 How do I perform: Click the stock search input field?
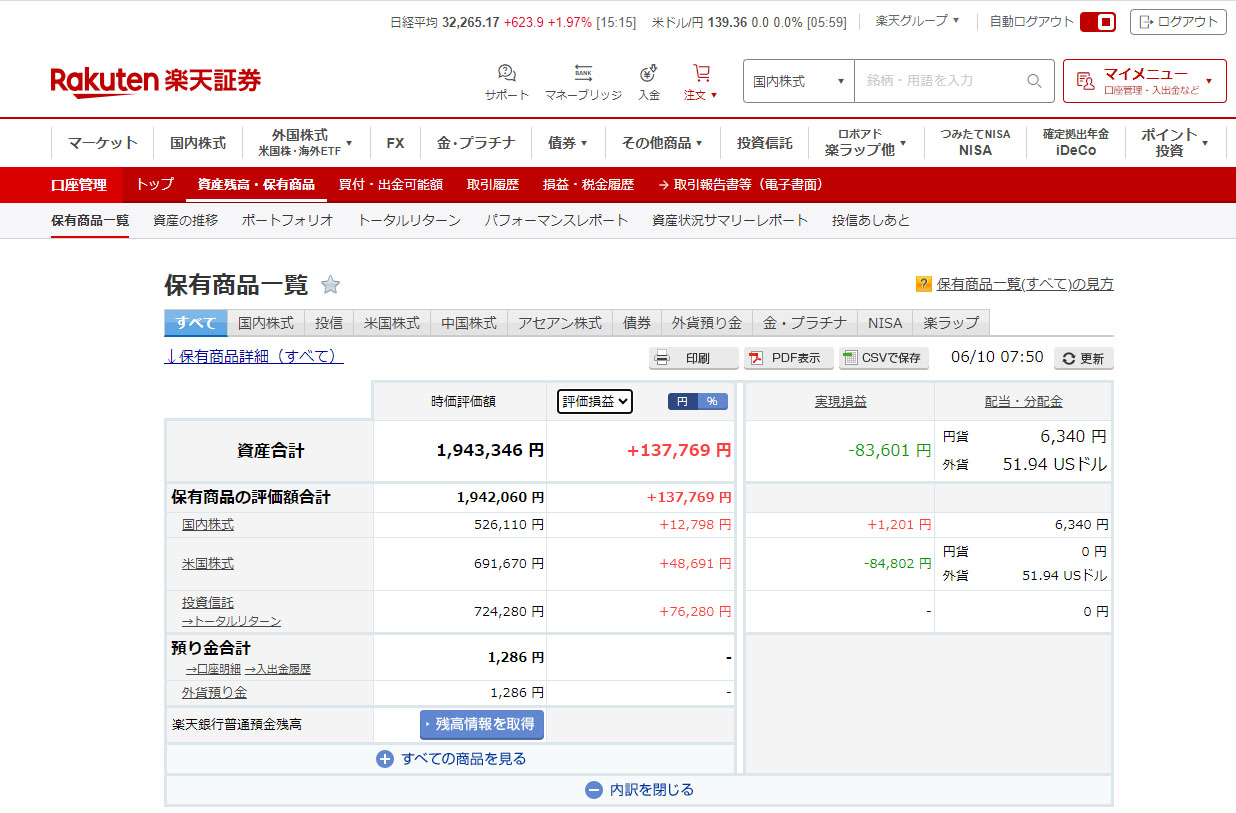coord(938,81)
